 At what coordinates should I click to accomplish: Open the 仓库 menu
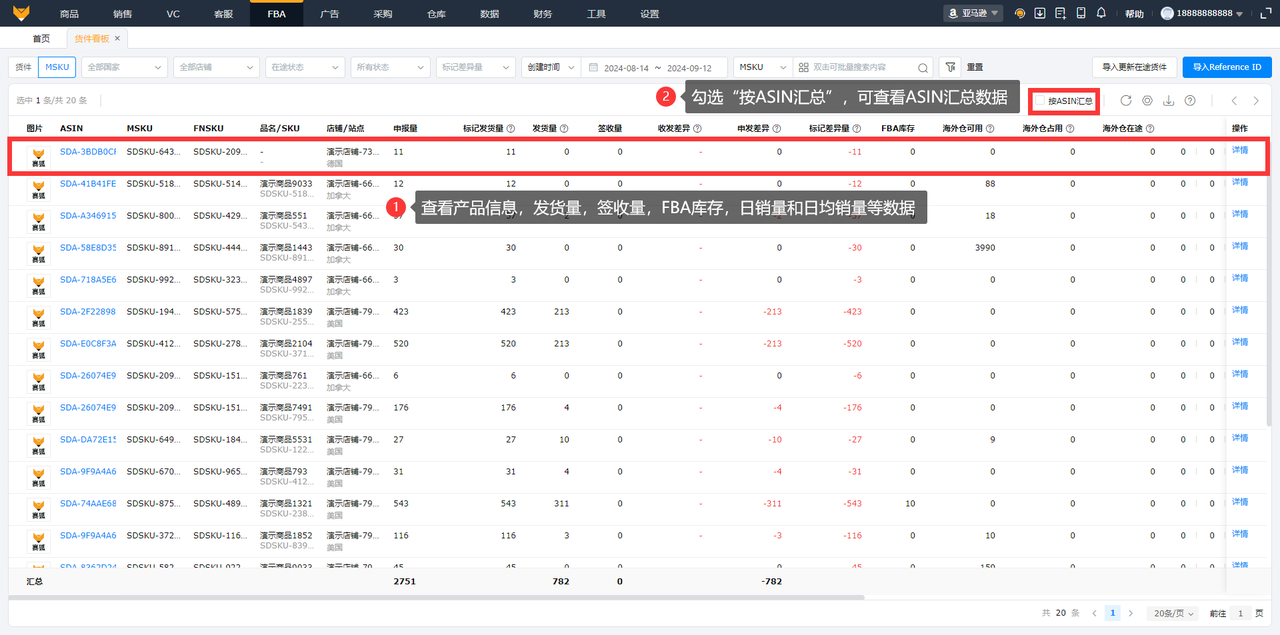pos(436,14)
